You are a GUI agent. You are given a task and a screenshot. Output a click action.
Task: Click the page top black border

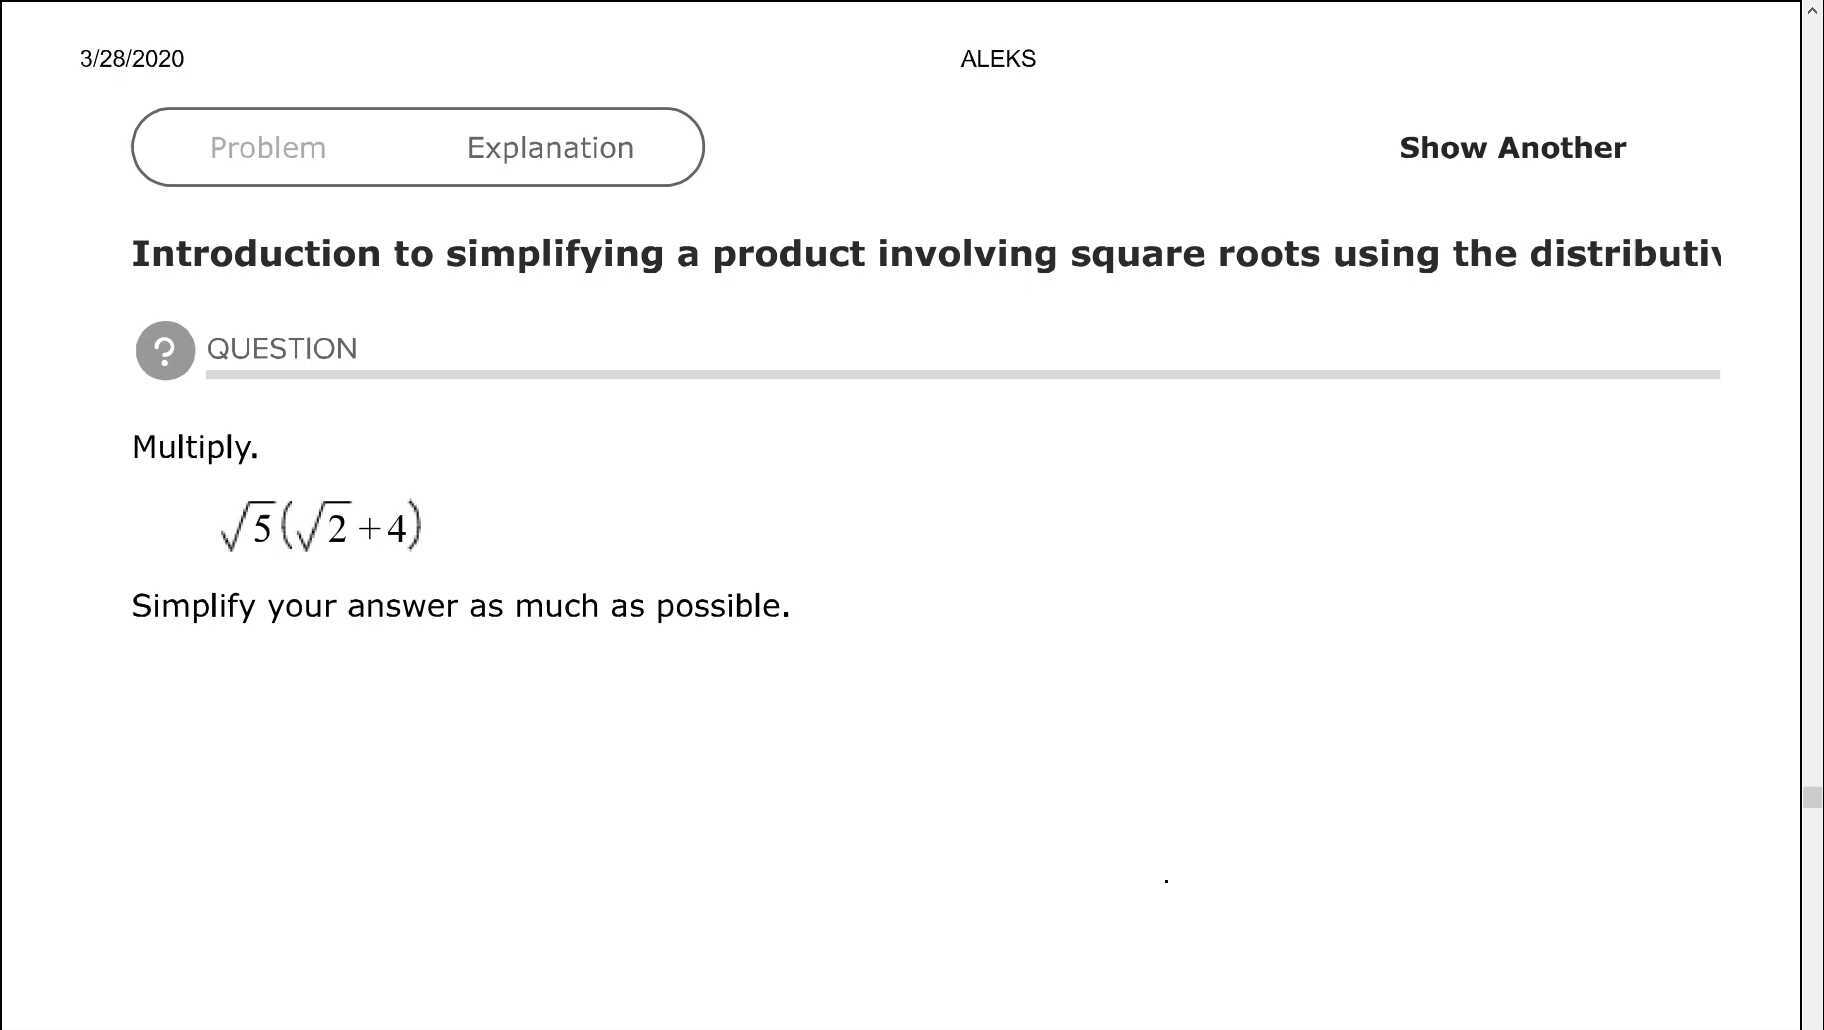click(900, 3)
